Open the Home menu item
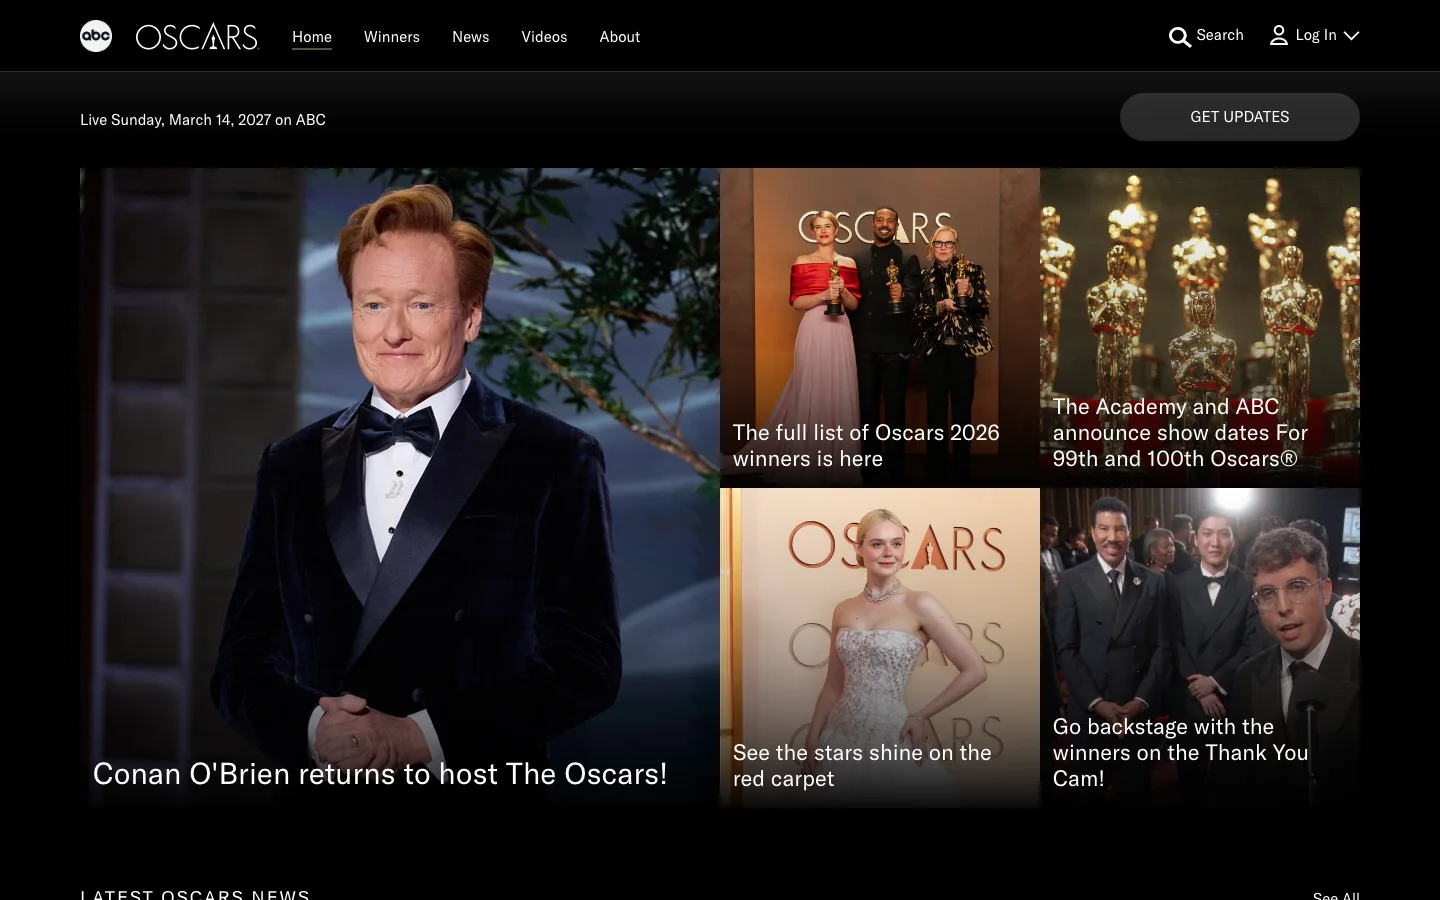 pos(312,37)
